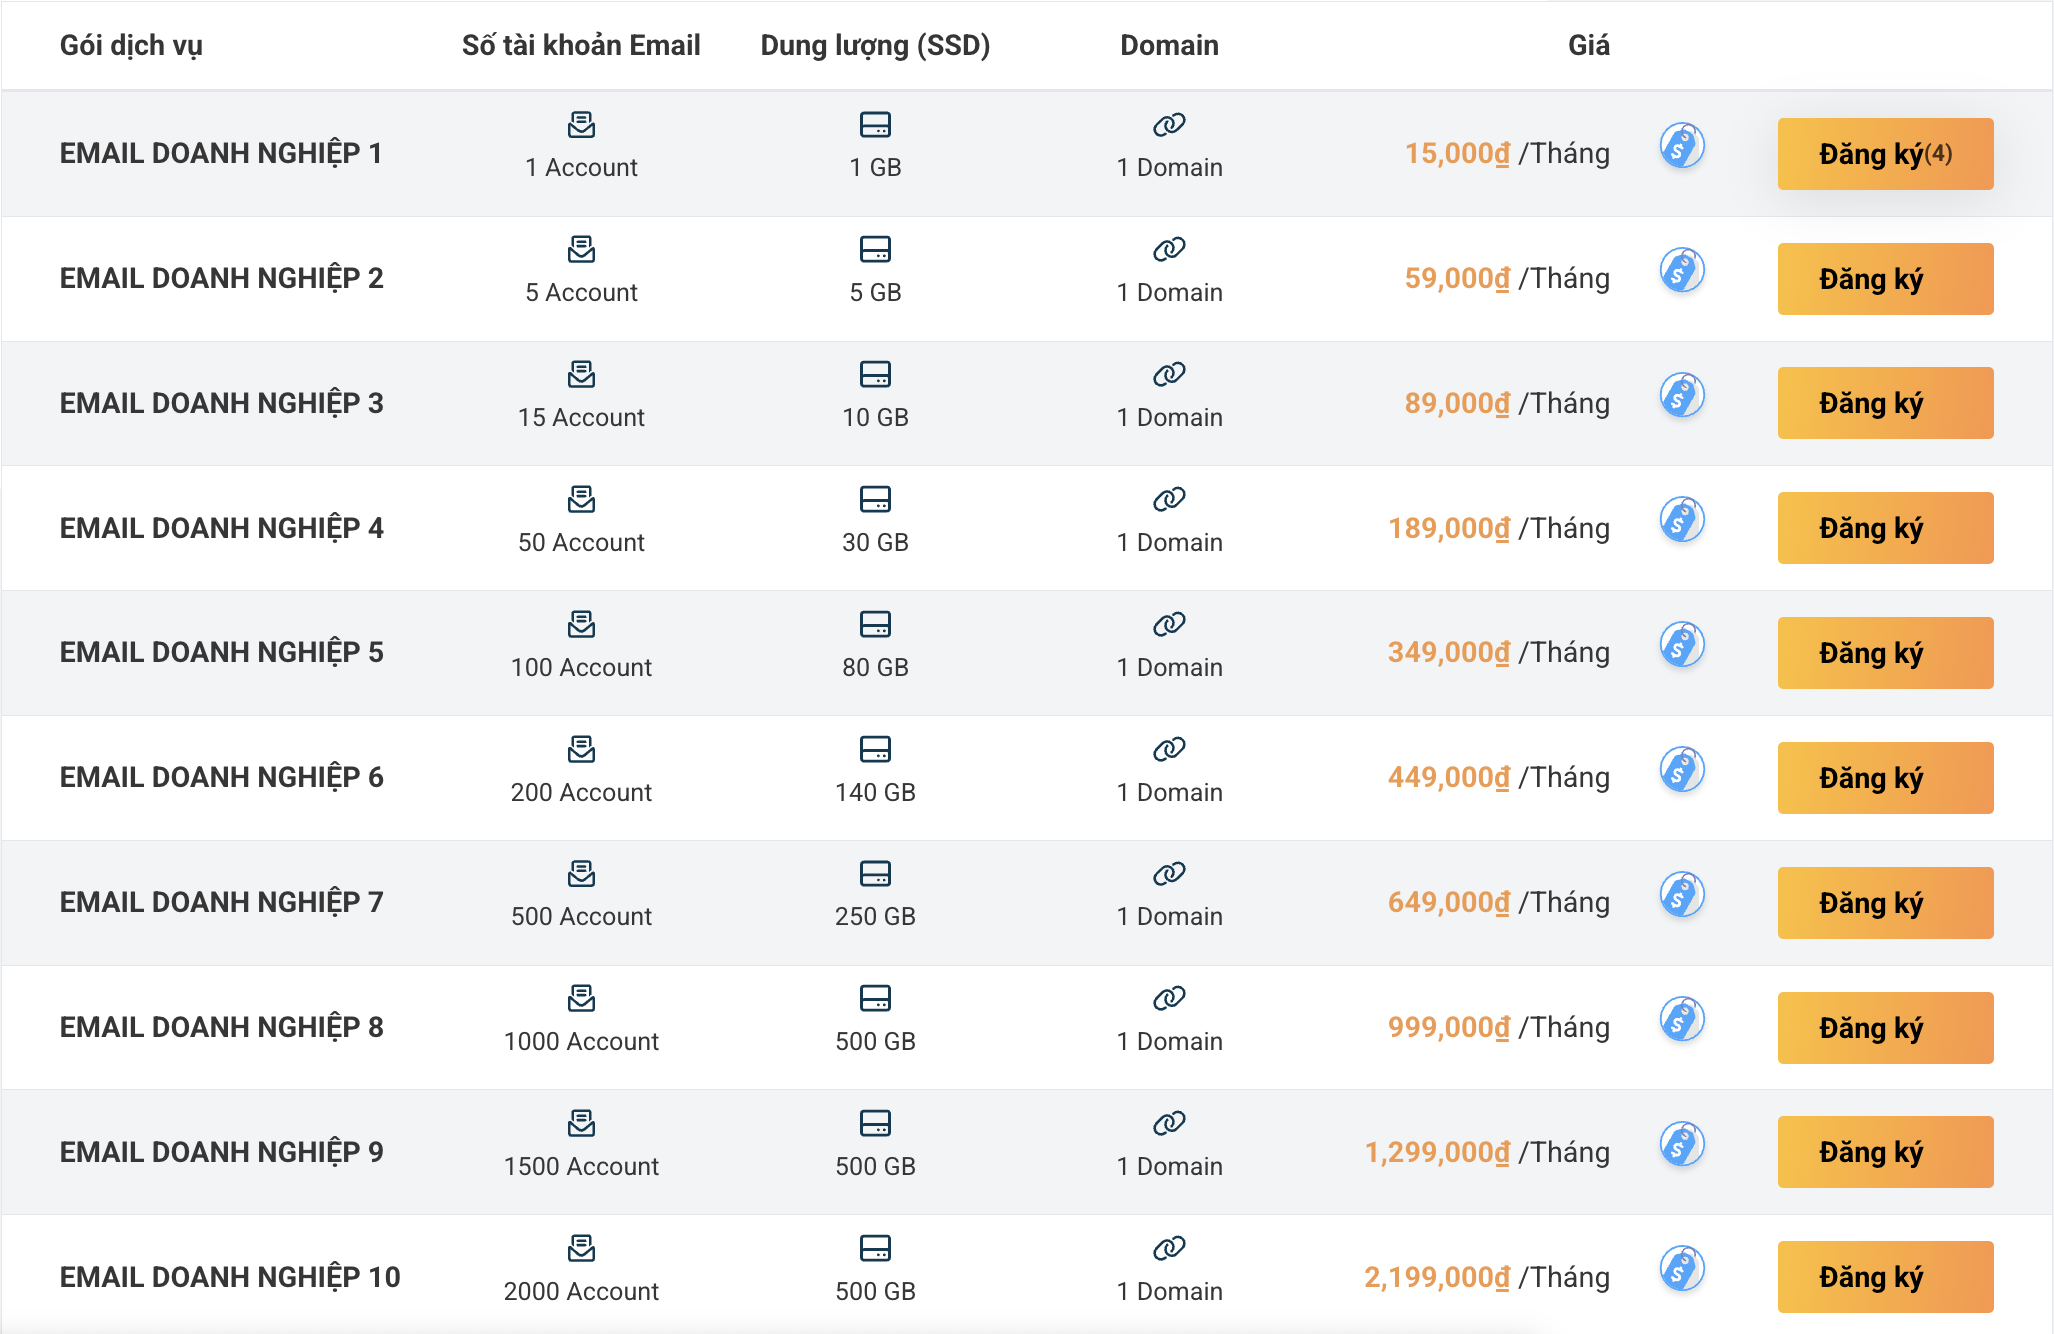Click price tag icon for Email Doanh Nghiệp 5
Screen dimensions: 2054x1334
tap(1682, 645)
